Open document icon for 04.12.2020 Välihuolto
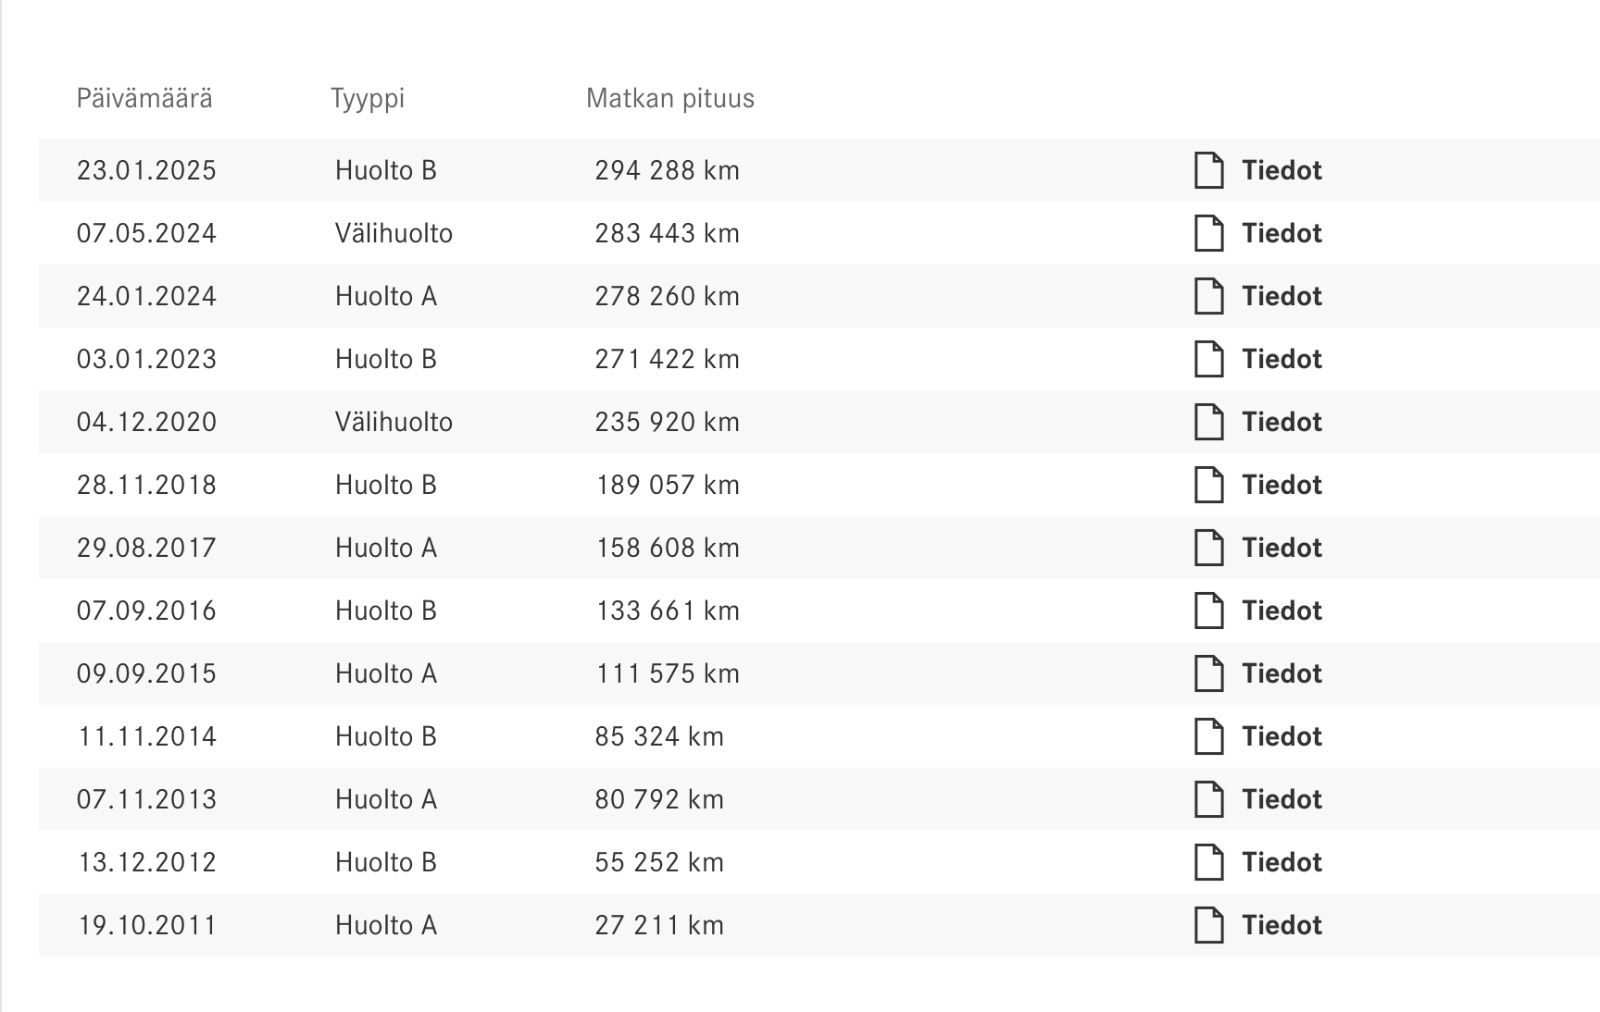Screen dimensions: 1600x1012 1208,423
